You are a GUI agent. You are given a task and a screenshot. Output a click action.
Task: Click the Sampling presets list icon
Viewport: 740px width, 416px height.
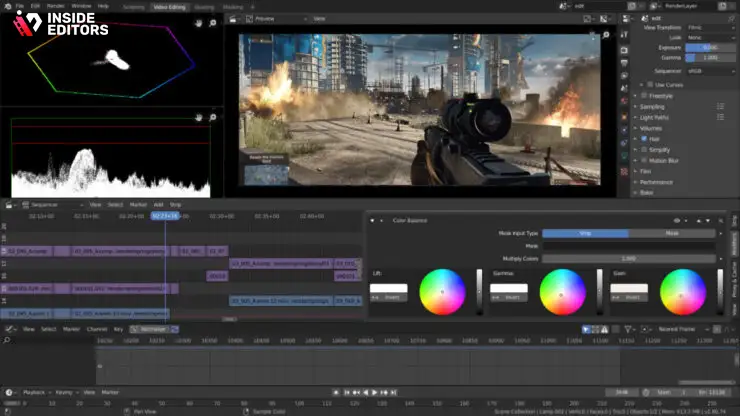coord(720,107)
